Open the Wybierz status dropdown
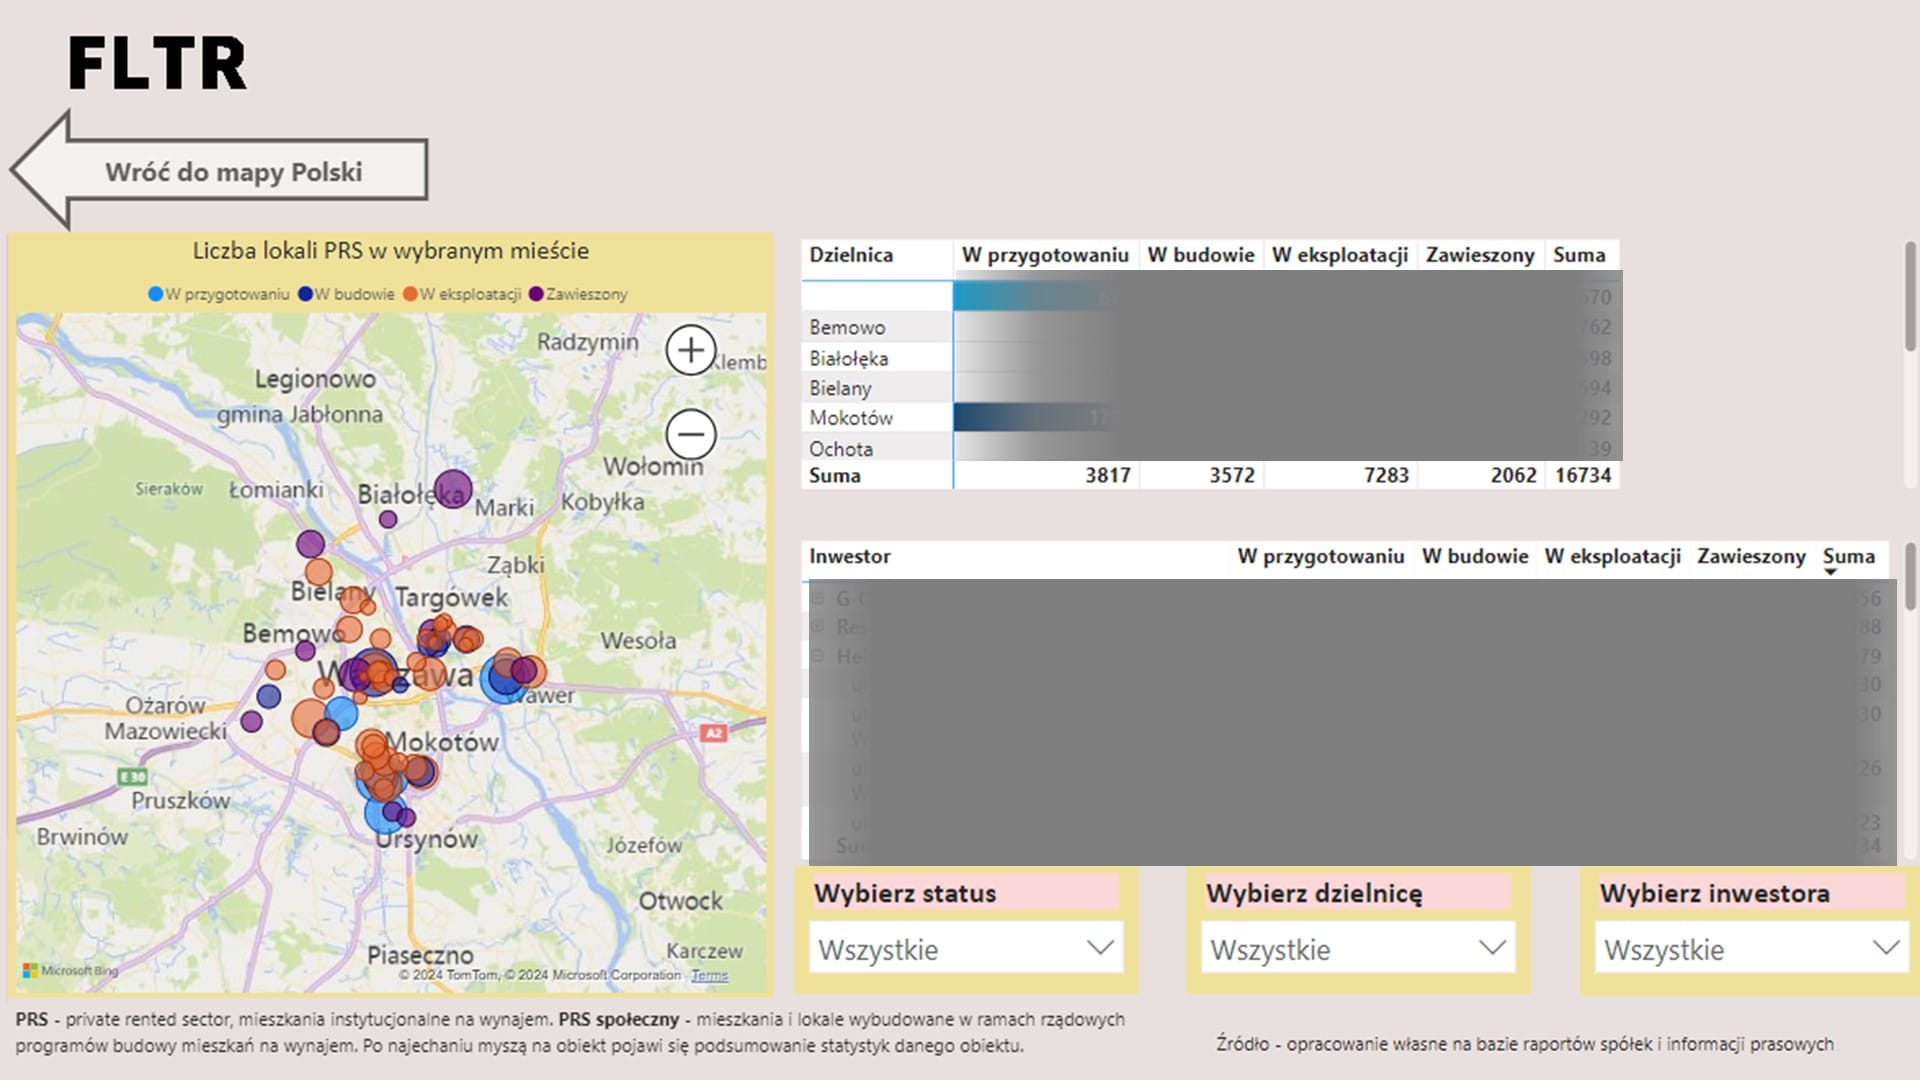This screenshot has height=1080, width=1920. (966, 948)
